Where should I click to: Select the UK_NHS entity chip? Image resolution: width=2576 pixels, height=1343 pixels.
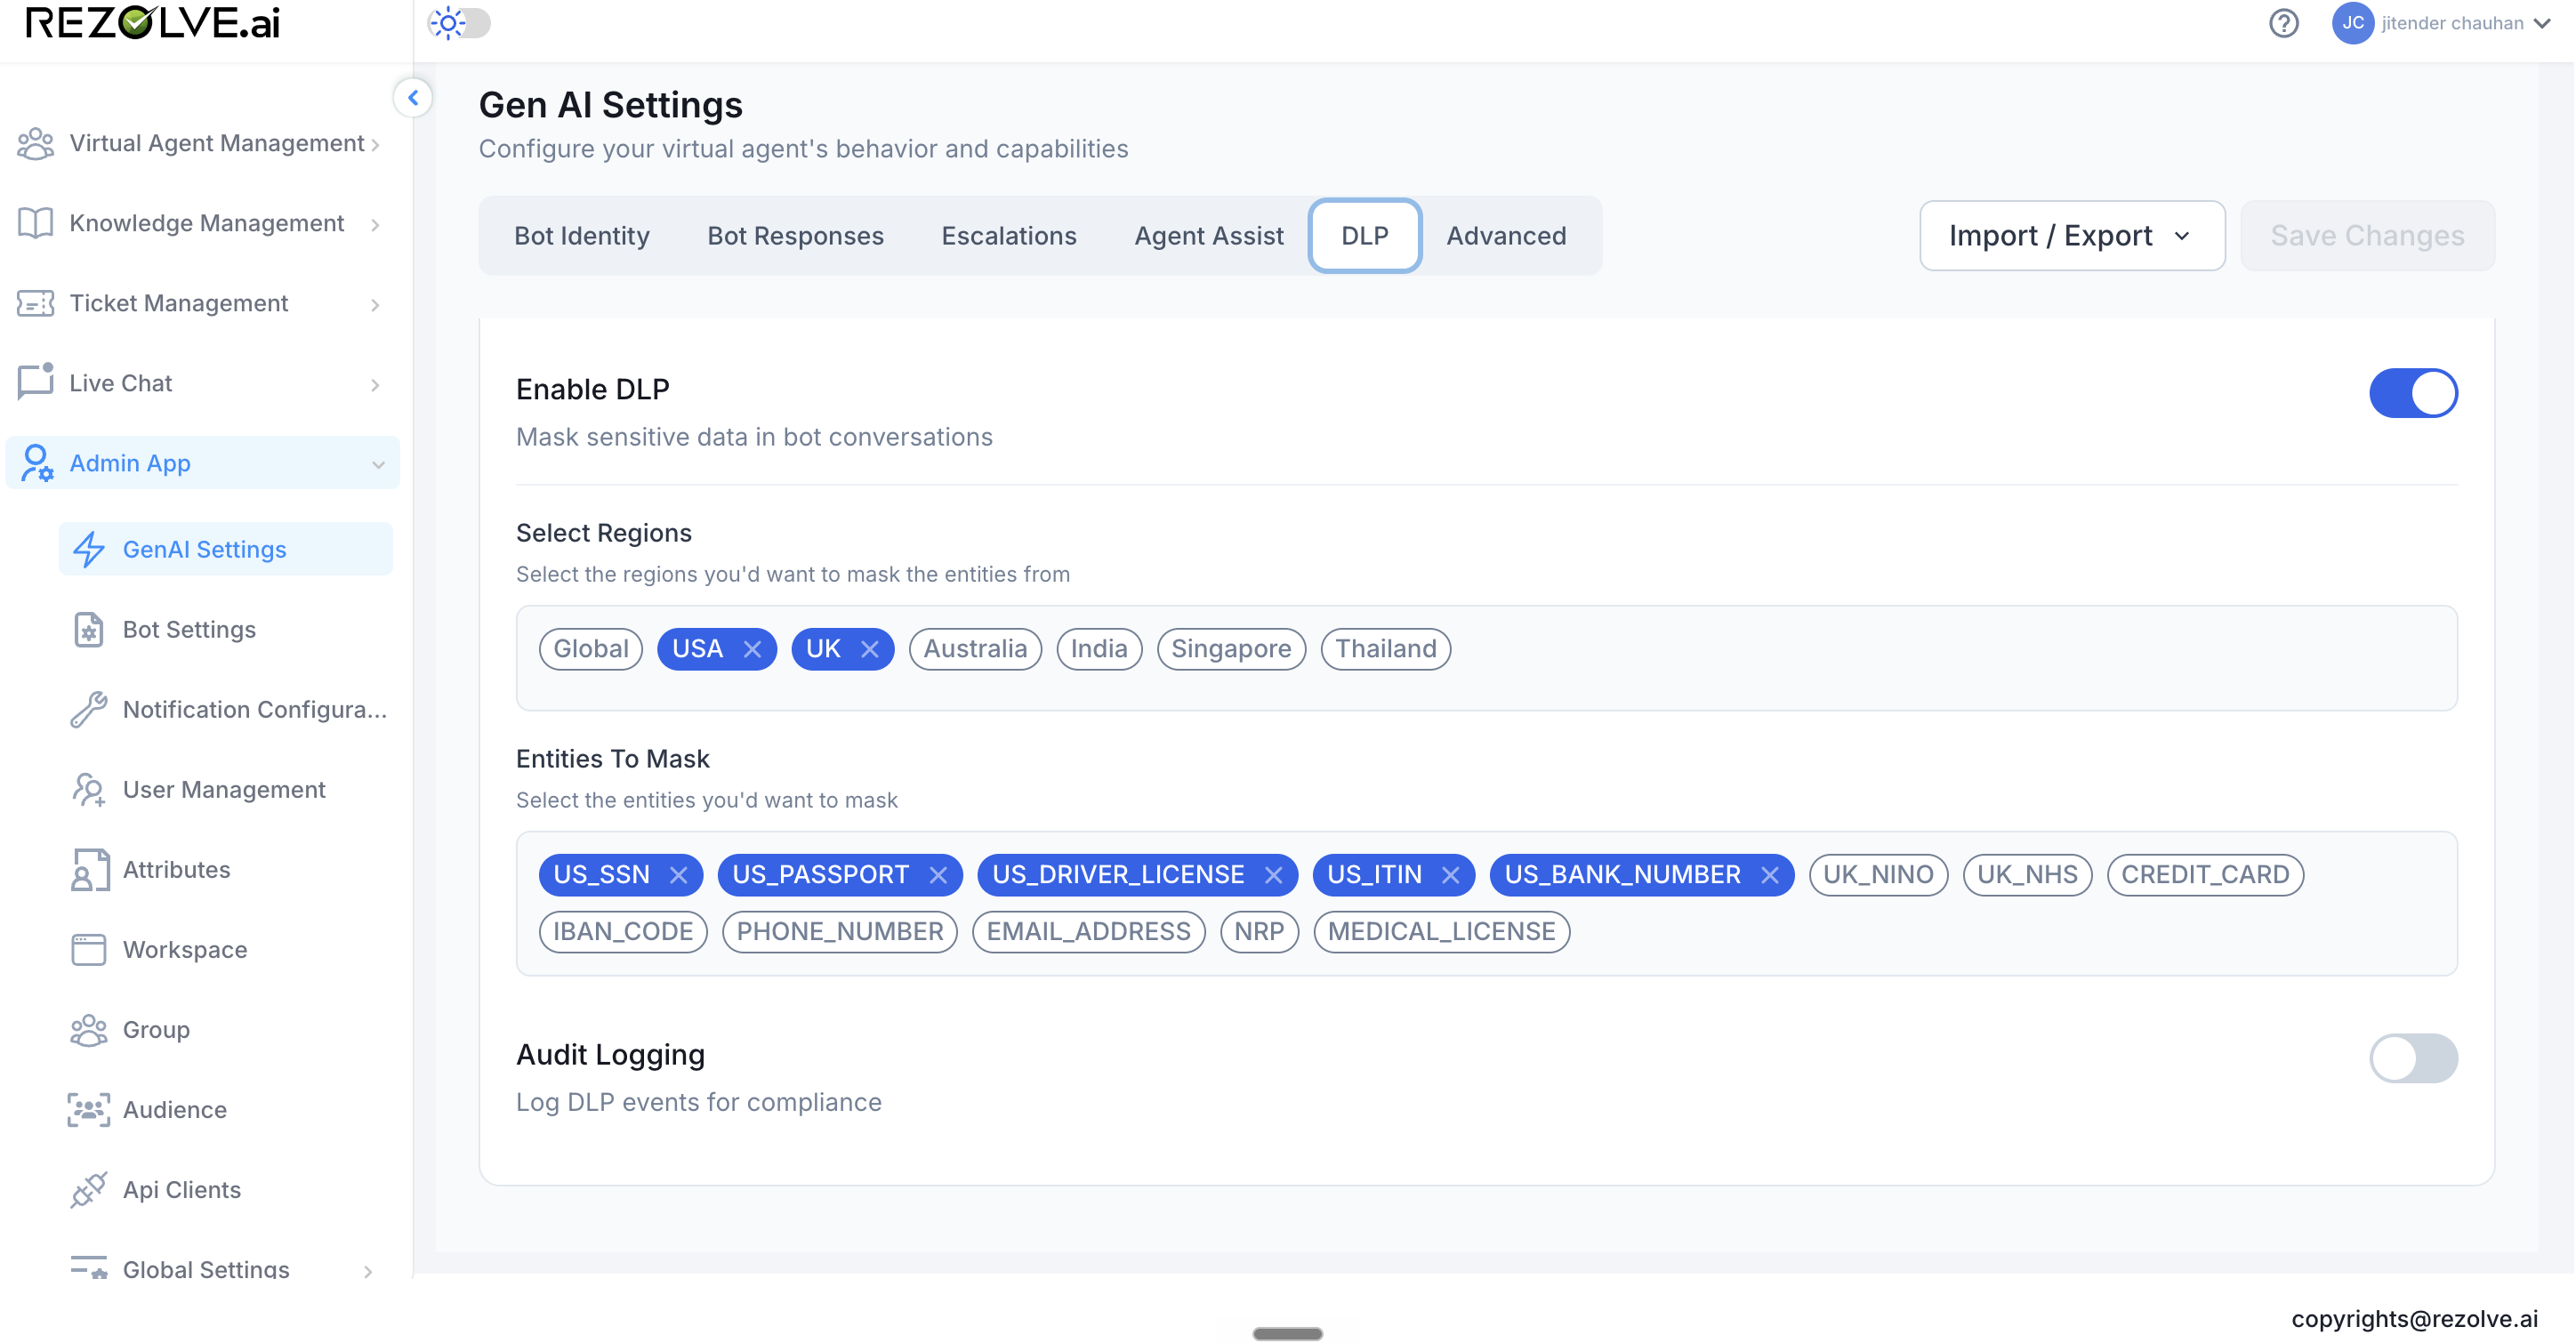tap(2027, 875)
